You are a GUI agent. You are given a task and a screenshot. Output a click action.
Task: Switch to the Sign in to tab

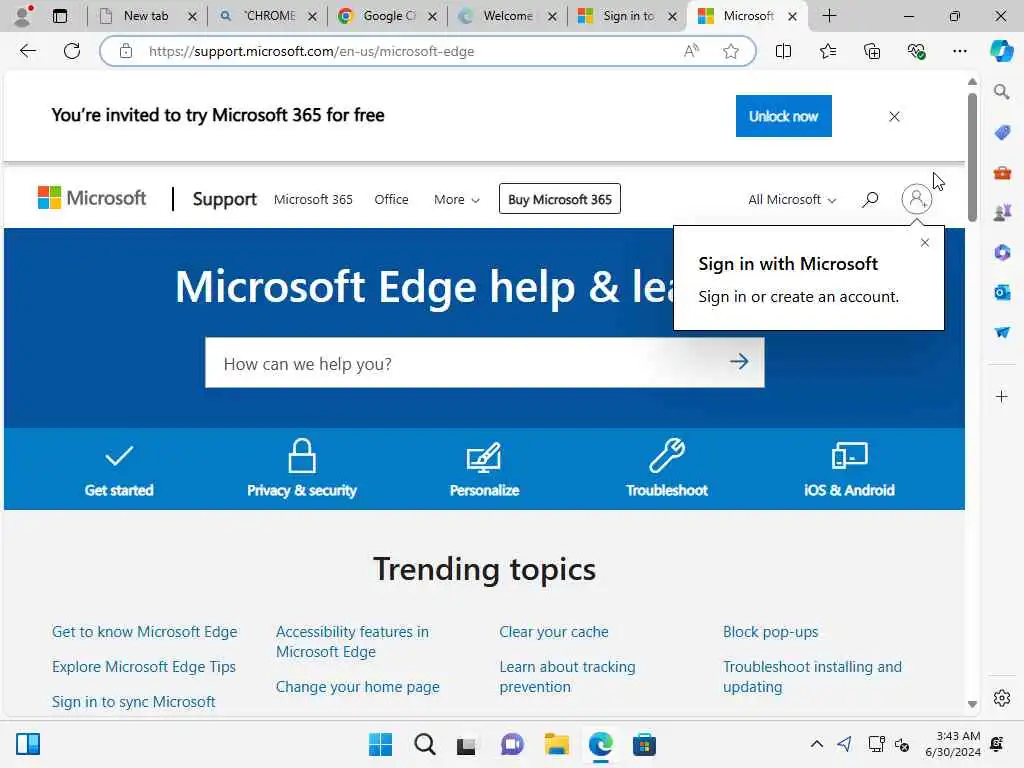point(628,16)
